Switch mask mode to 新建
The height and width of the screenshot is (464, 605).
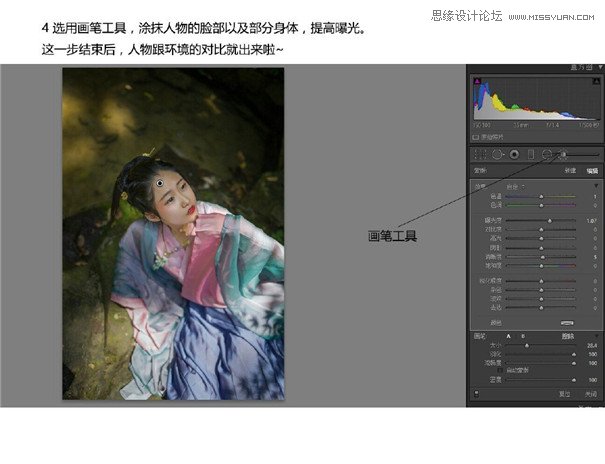pos(570,170)
